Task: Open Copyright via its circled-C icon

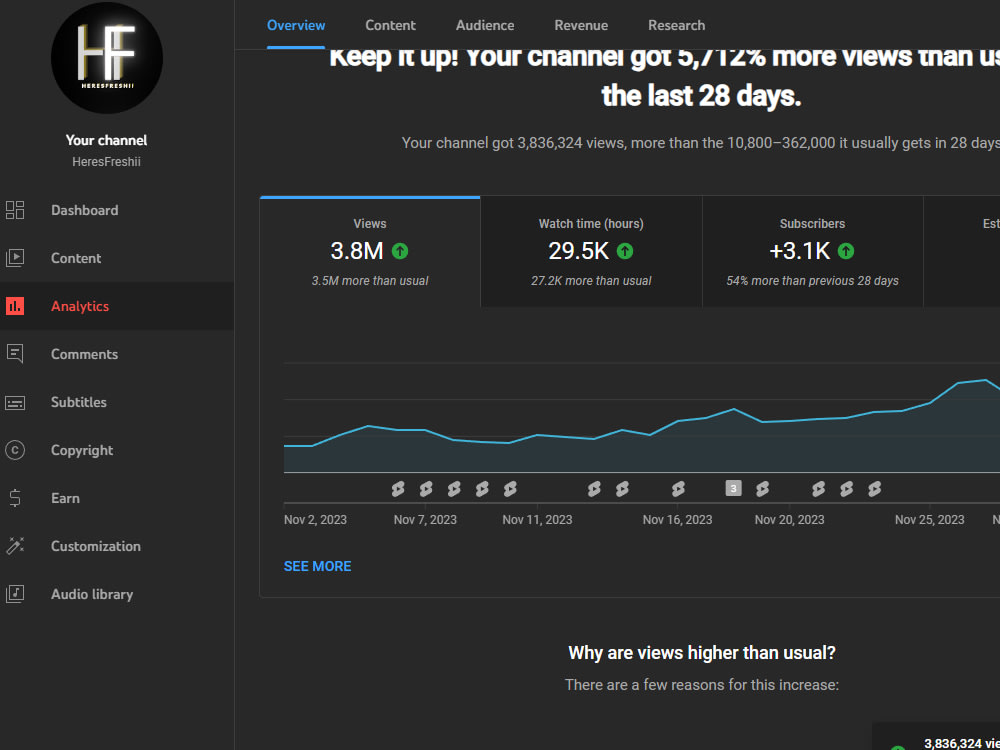Action: pos(15,450)
